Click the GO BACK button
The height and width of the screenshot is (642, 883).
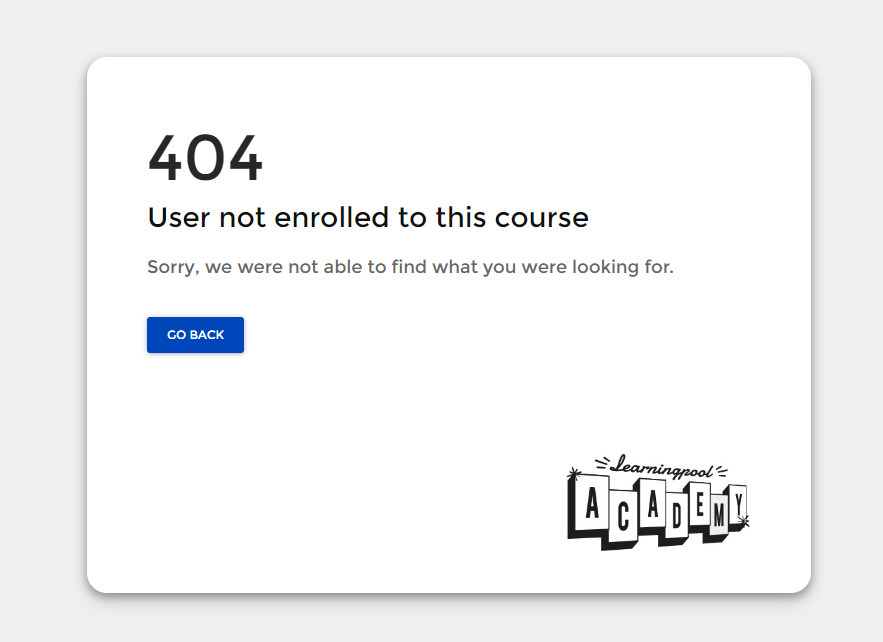tap(195, 335)
